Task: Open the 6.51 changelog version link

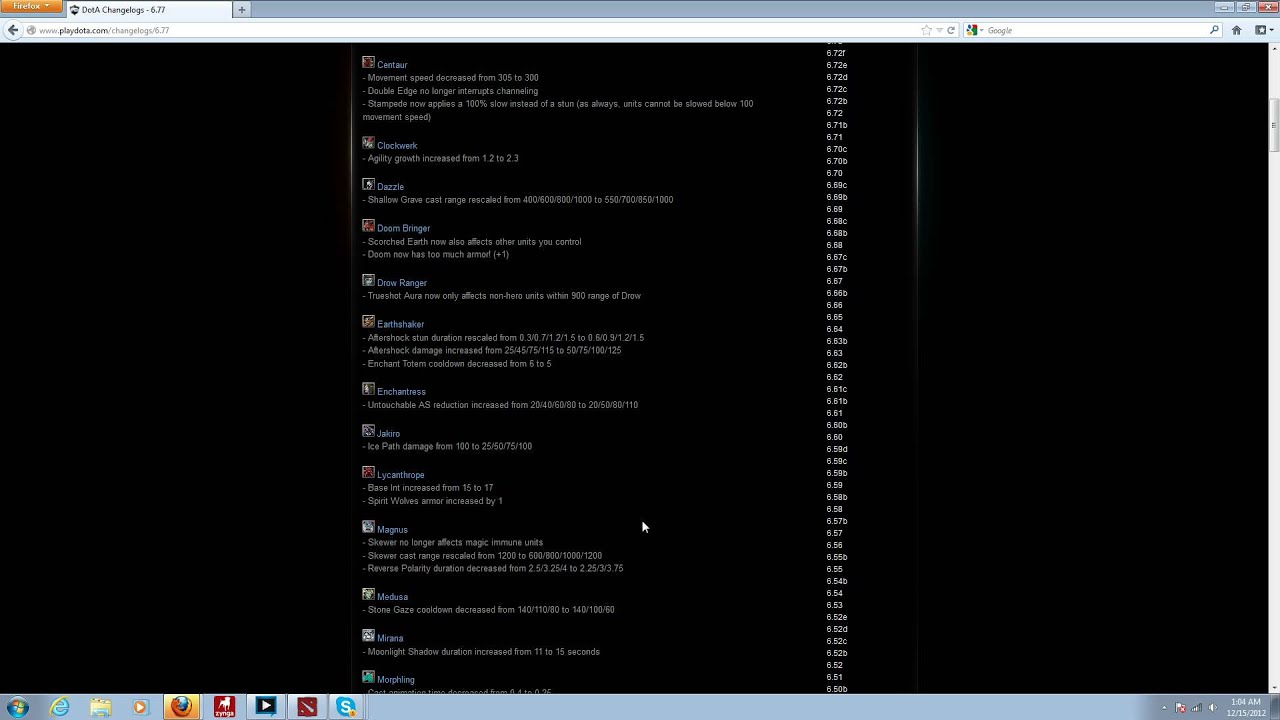Action: (x=834, y=677)
